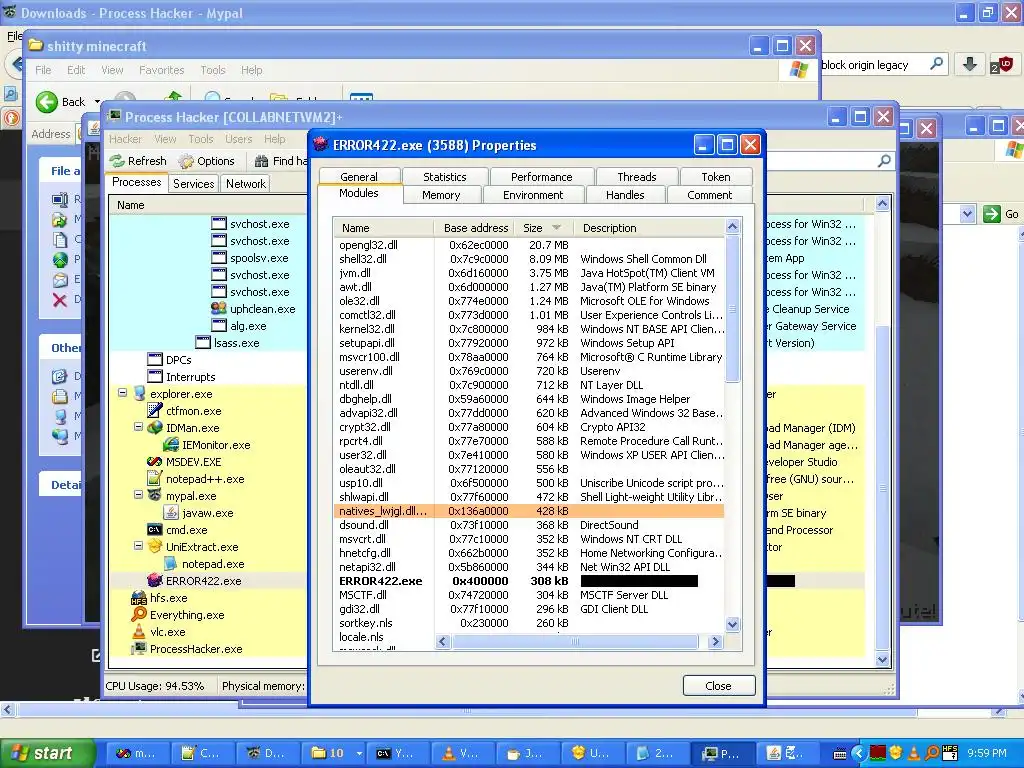Click the modules list horizontal scrollbar thumb
Screen dimensions: 1024x768
click(x=575, y=641)
